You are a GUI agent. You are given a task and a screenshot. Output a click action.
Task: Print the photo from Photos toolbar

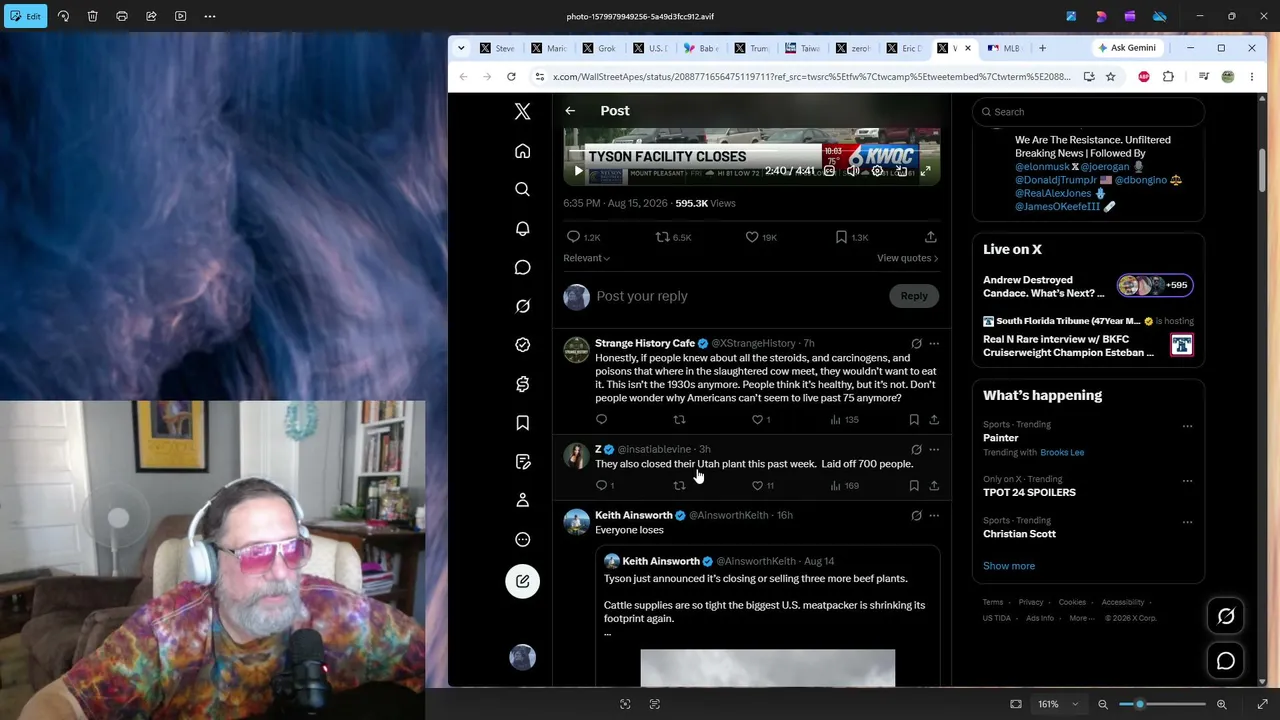[x=122, y=16]
